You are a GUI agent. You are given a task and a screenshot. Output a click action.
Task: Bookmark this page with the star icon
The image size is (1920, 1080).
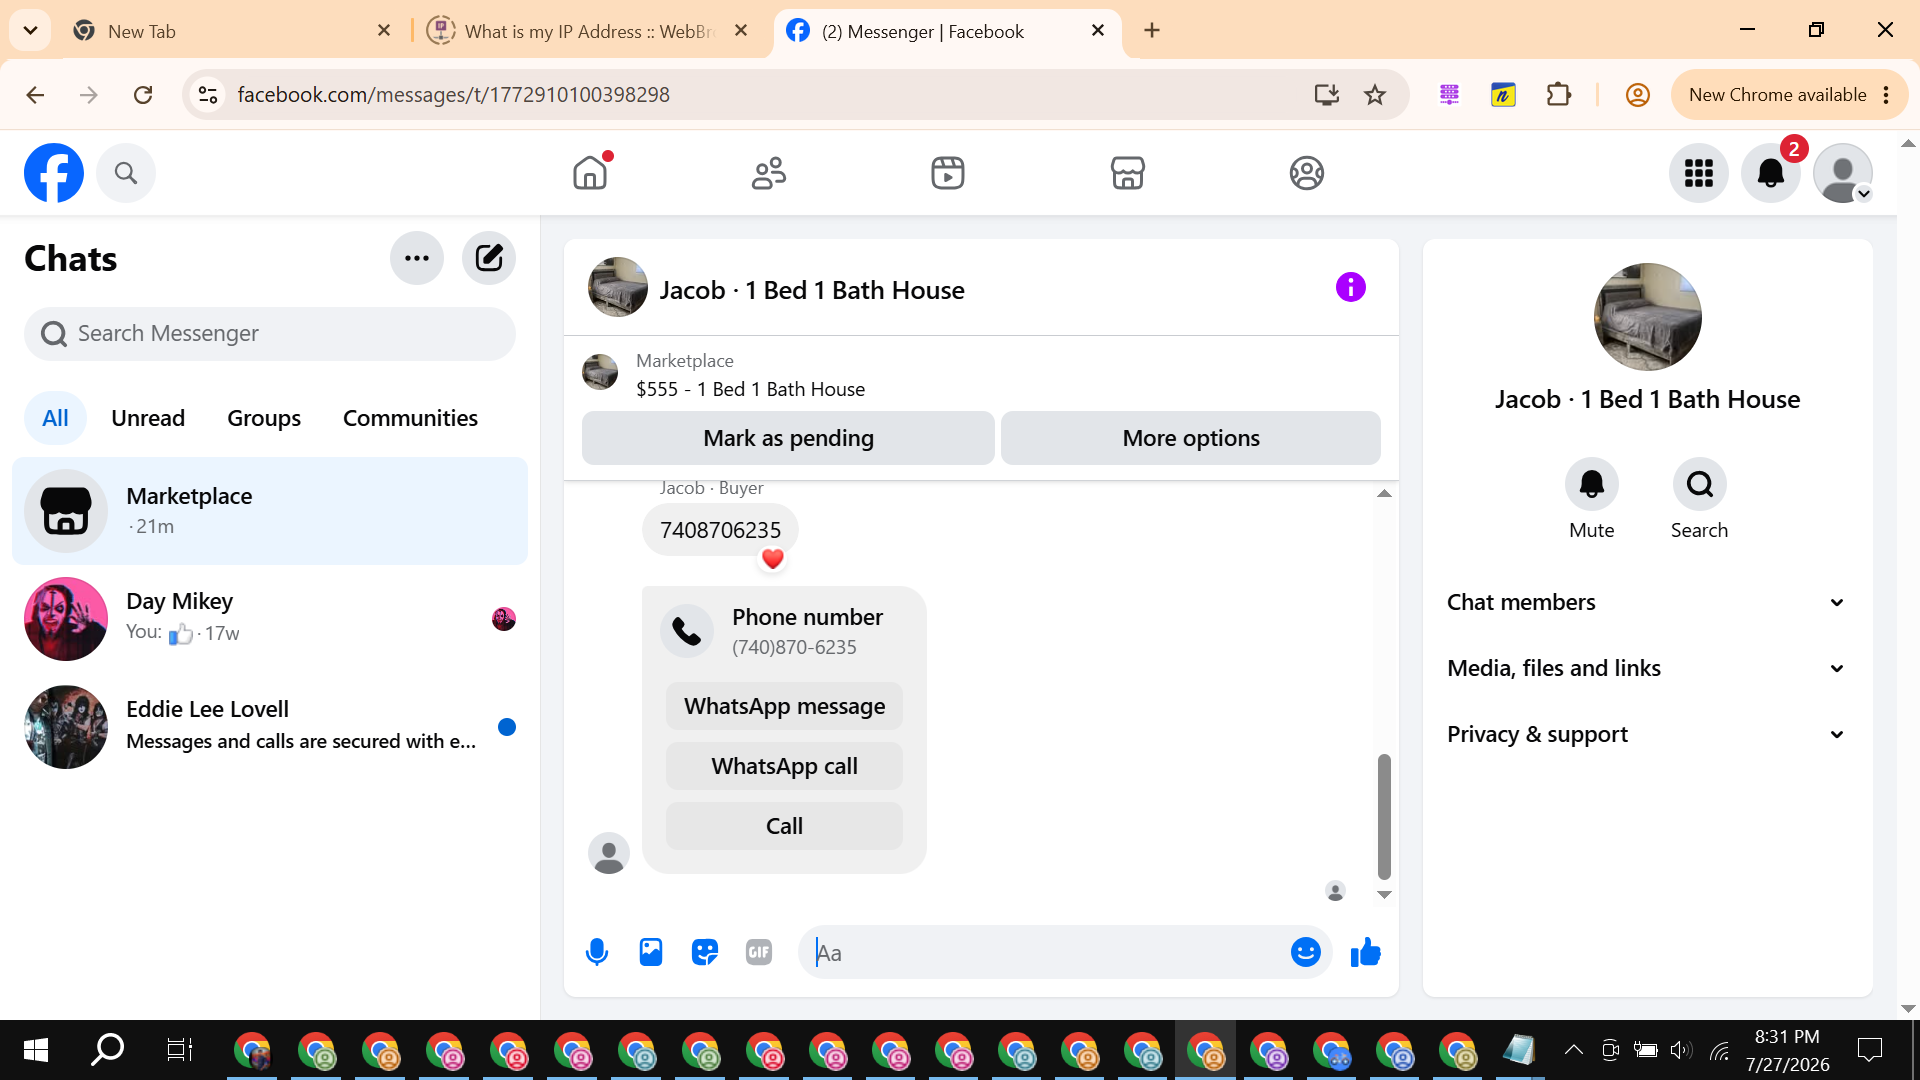pyautogui.click(x=1375, y=95)
